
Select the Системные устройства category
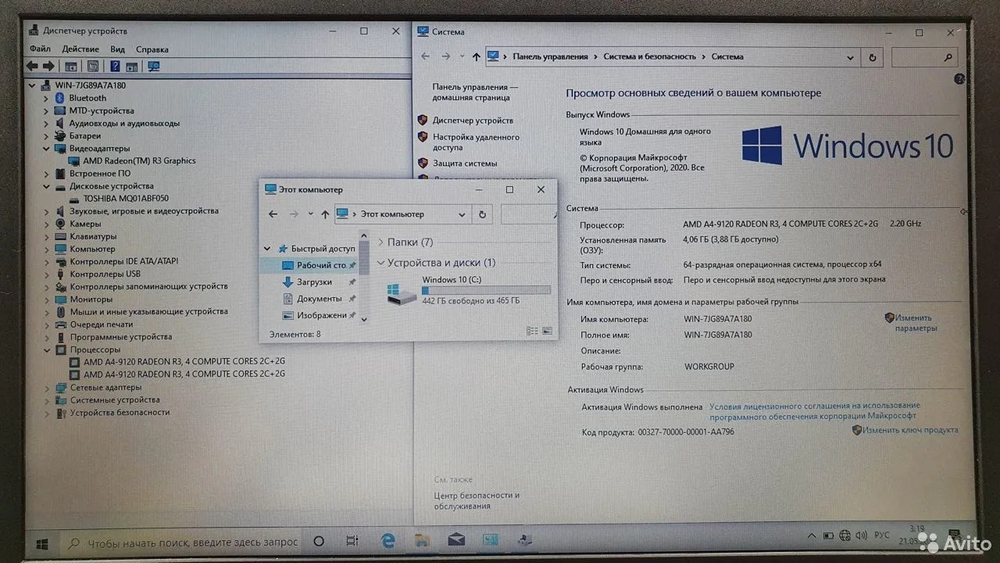115,400
